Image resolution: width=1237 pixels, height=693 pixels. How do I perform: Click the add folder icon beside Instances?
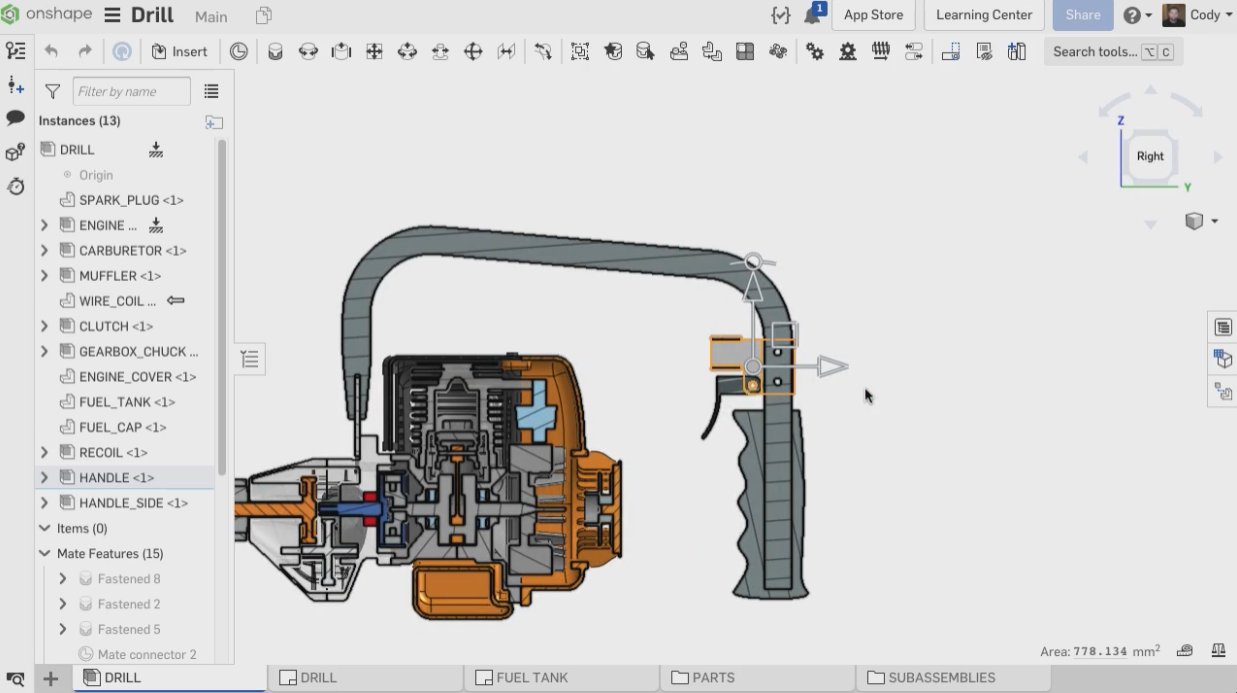214,122
